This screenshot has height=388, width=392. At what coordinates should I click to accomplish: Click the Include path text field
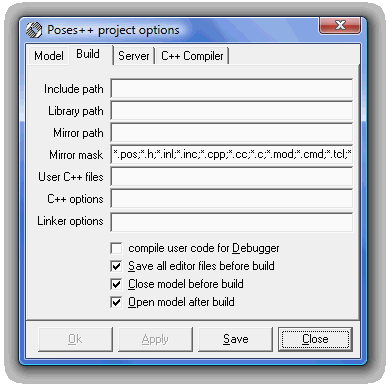[x=232, y=89]
